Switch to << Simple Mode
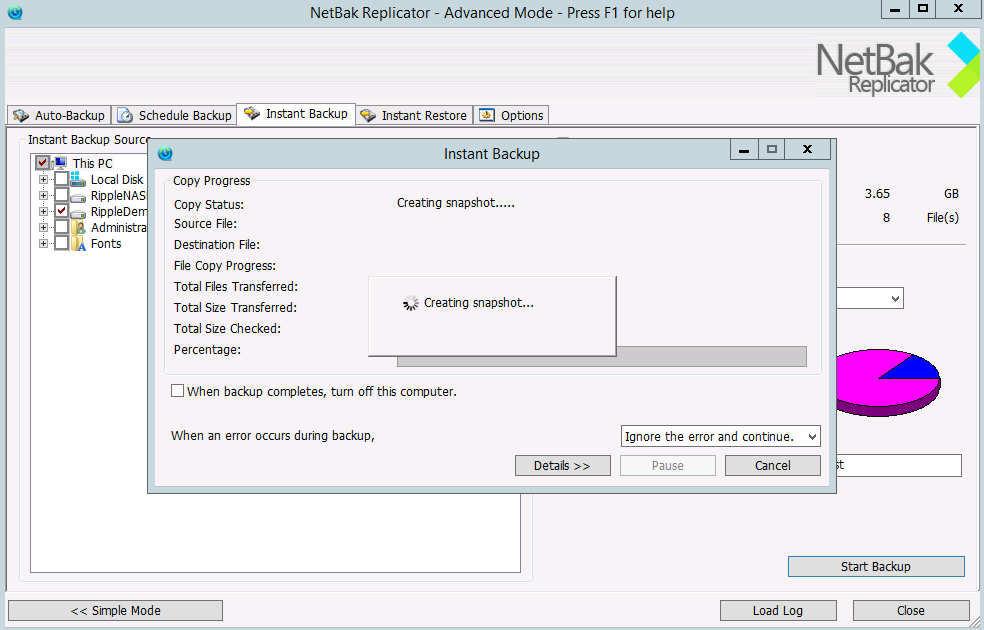This screenshot has width=984, height=630. tap(115, 611)
